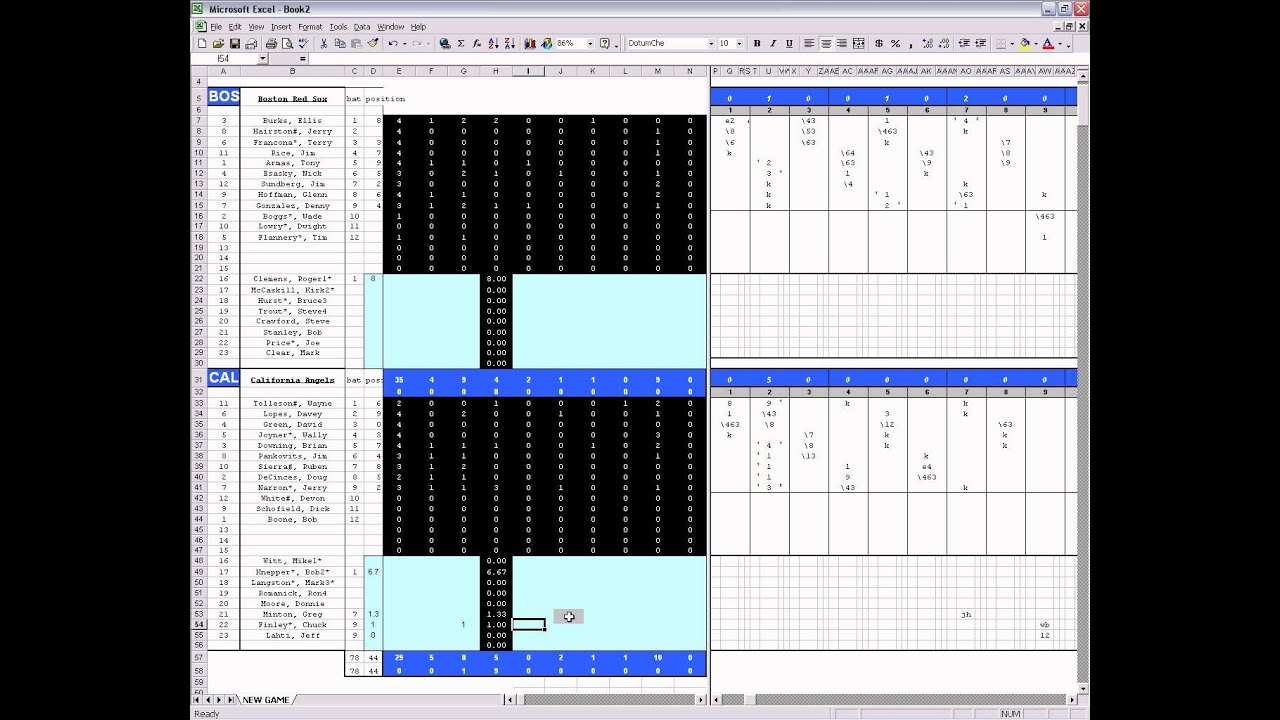Image resolution: width=1280 pixels, height=720 pixels.
Task: Sort descending with the Z-A icon
Action: point(510,44)
